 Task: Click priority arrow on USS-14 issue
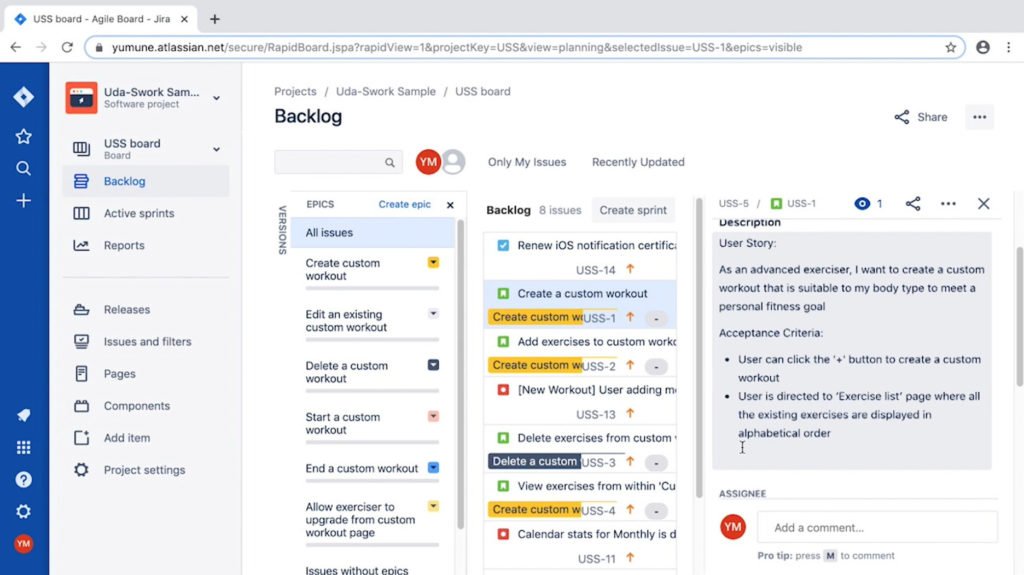pos(630,269)
